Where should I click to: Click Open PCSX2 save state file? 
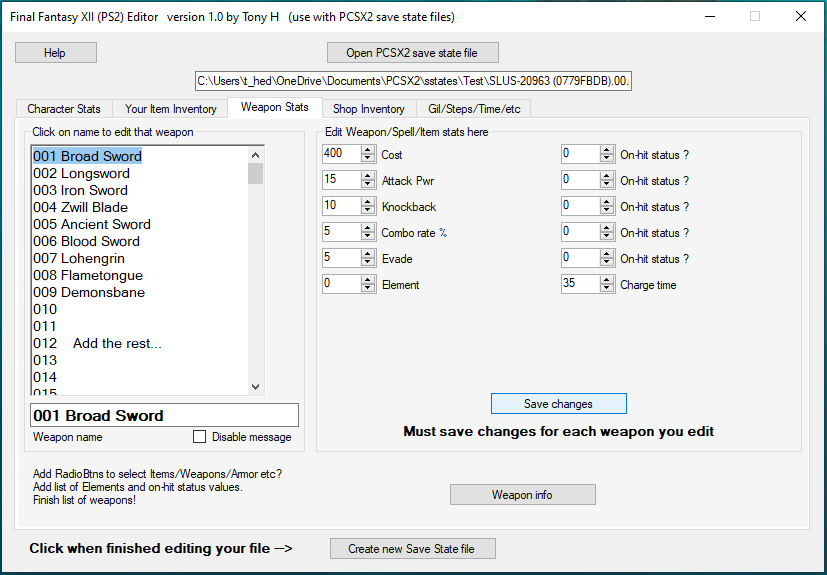point(412,53)
